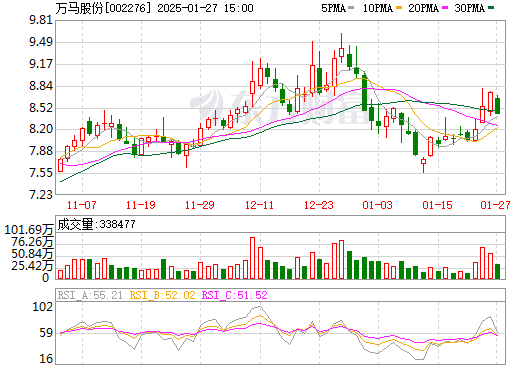Screen dimensions: 520x365
Task: Click the 01-27 date axis label
Action: 495,205
